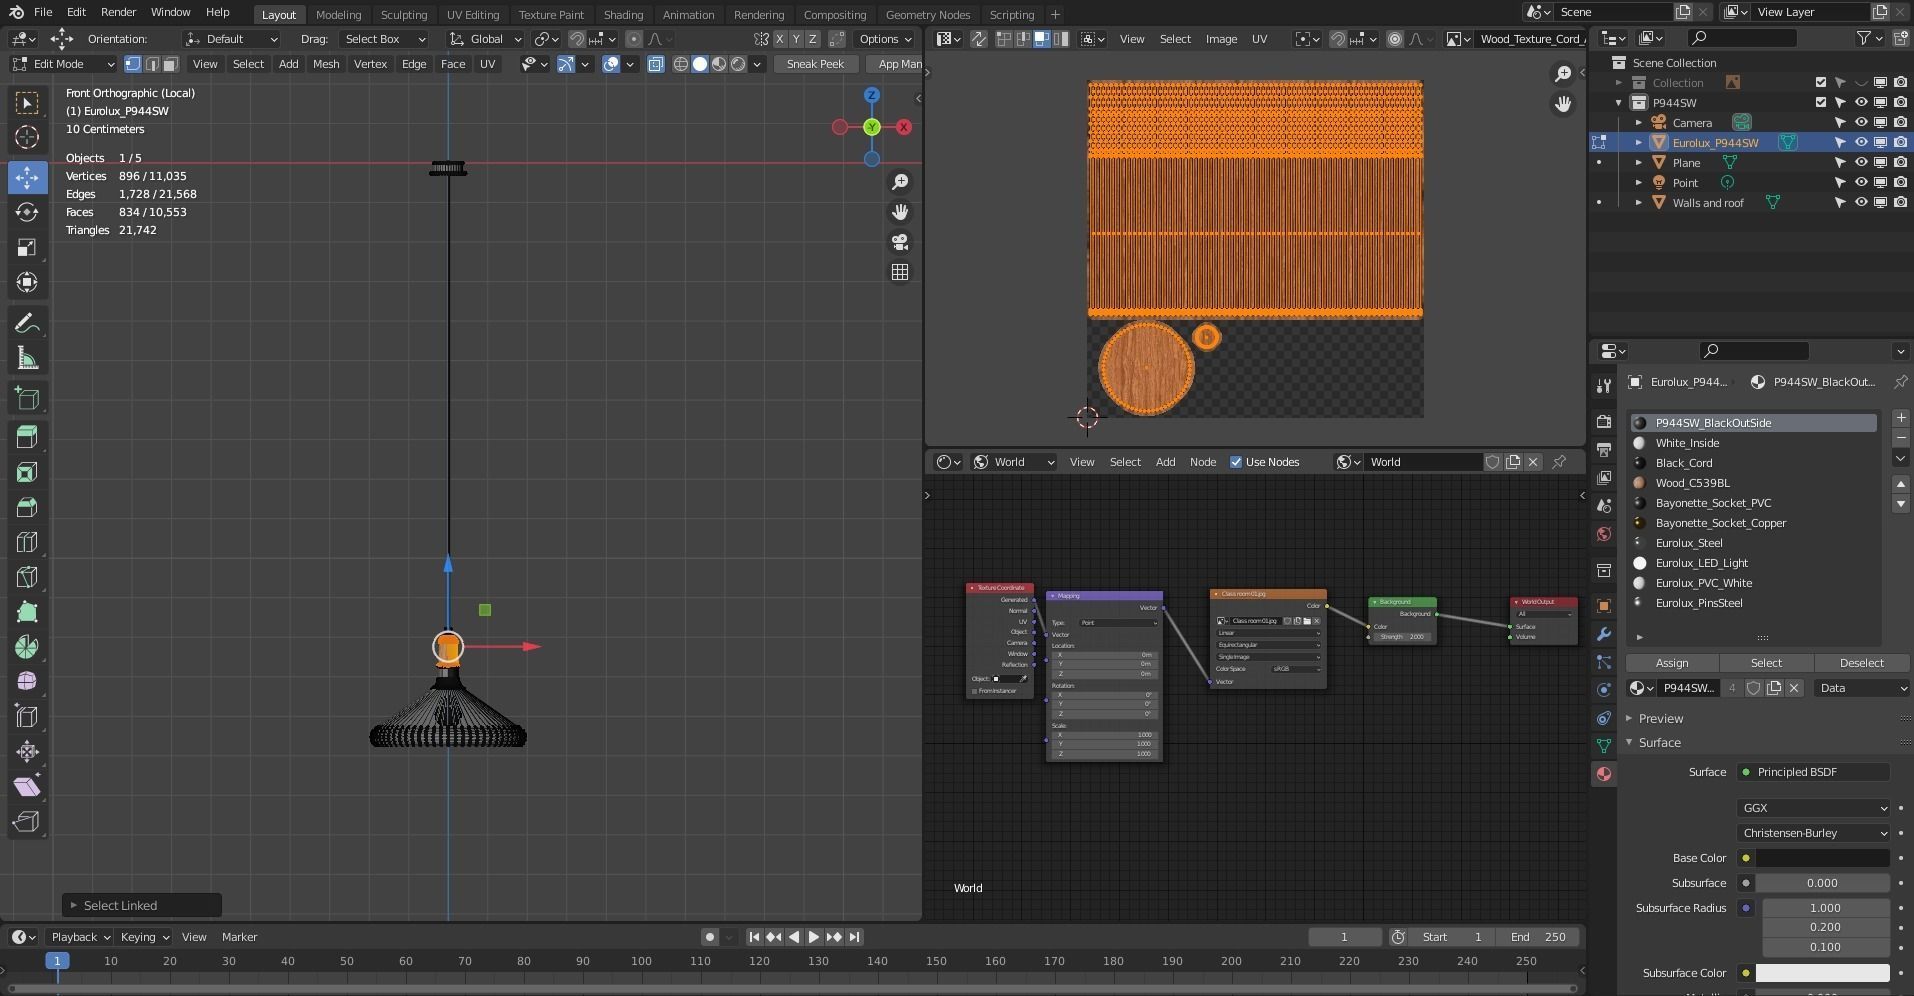Viewport: 1914px width, 996px height.
Task: Play the animation in the timeline
Action: [x=813, y=937]
